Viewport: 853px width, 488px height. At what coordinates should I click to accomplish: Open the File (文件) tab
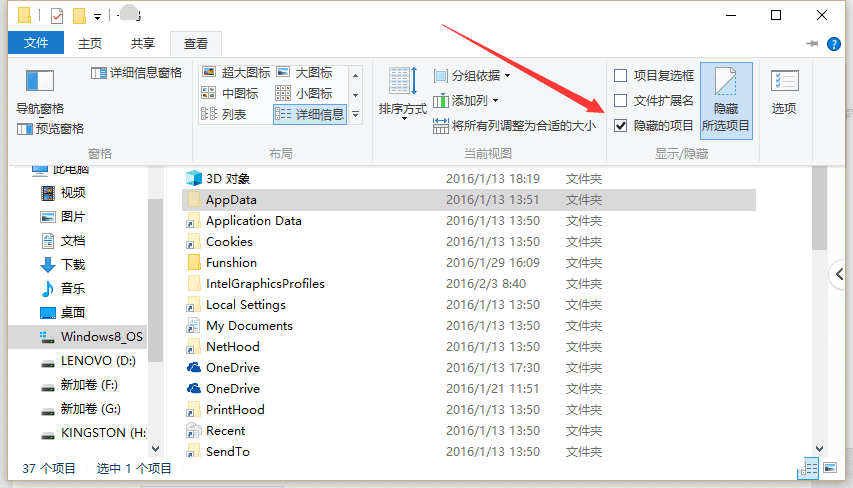pyautogui.click(x=36, y=43)
